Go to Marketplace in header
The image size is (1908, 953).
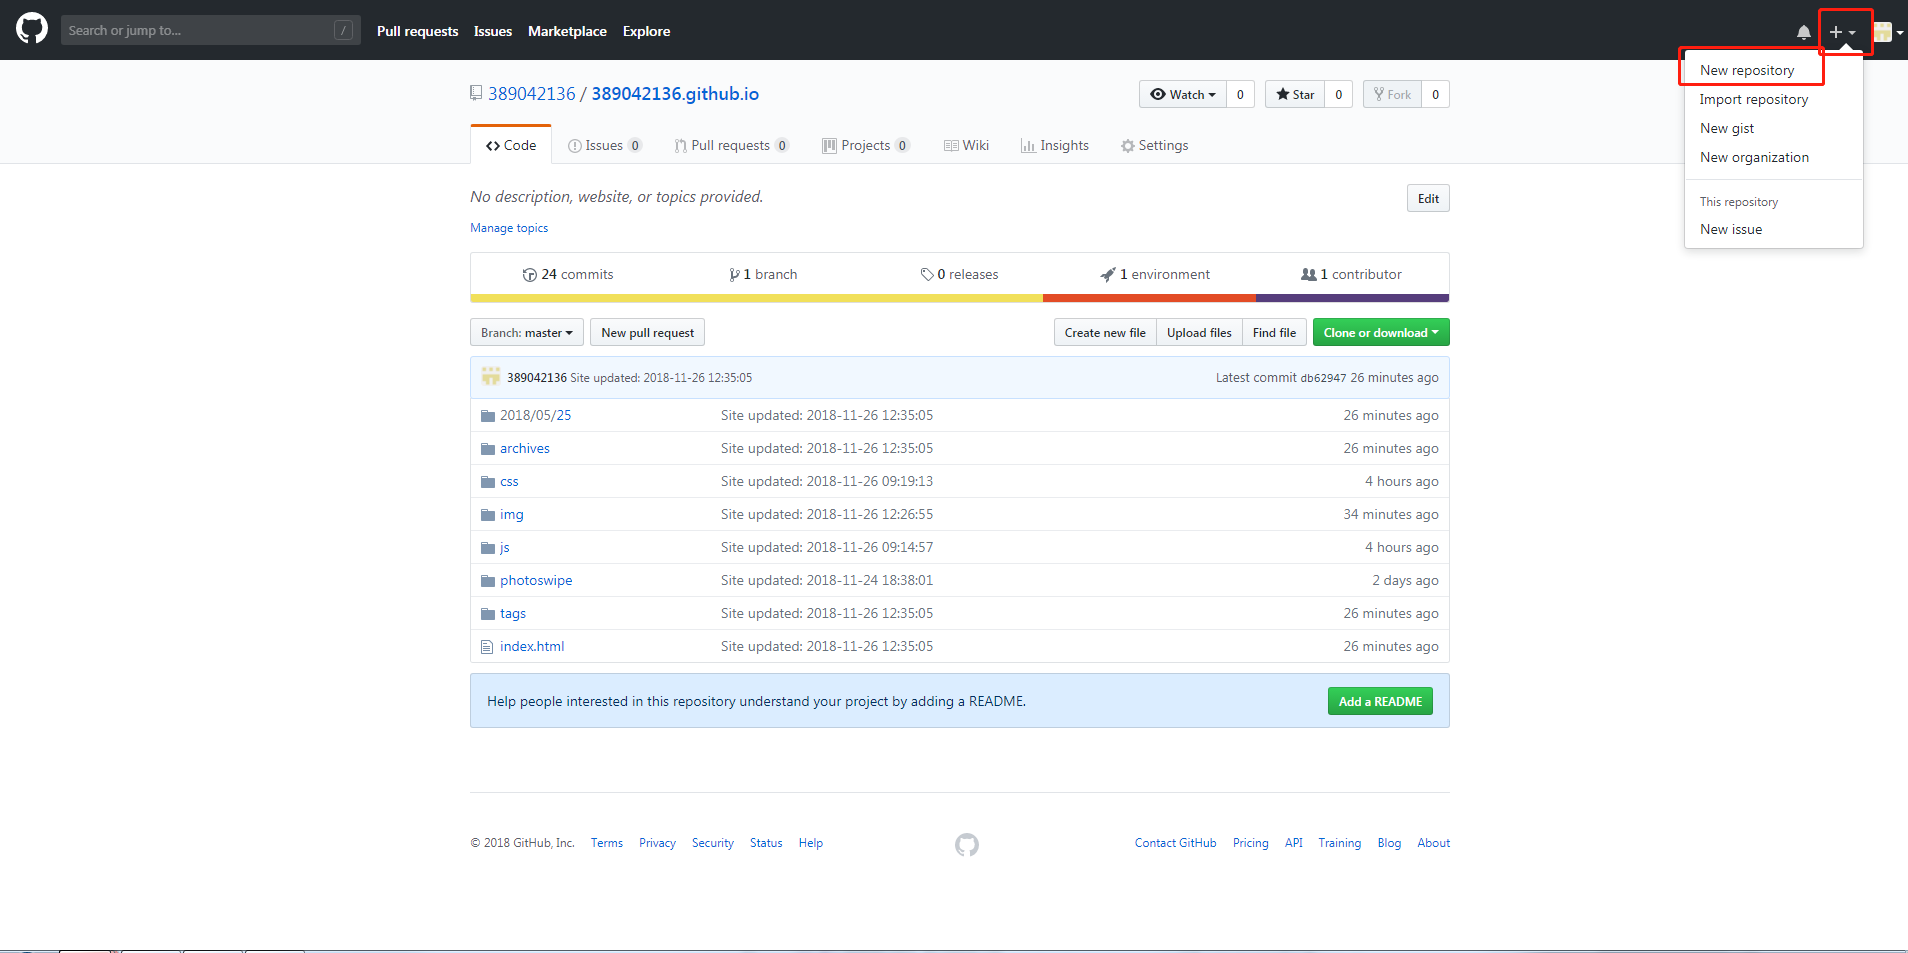(x=567, y=31)
